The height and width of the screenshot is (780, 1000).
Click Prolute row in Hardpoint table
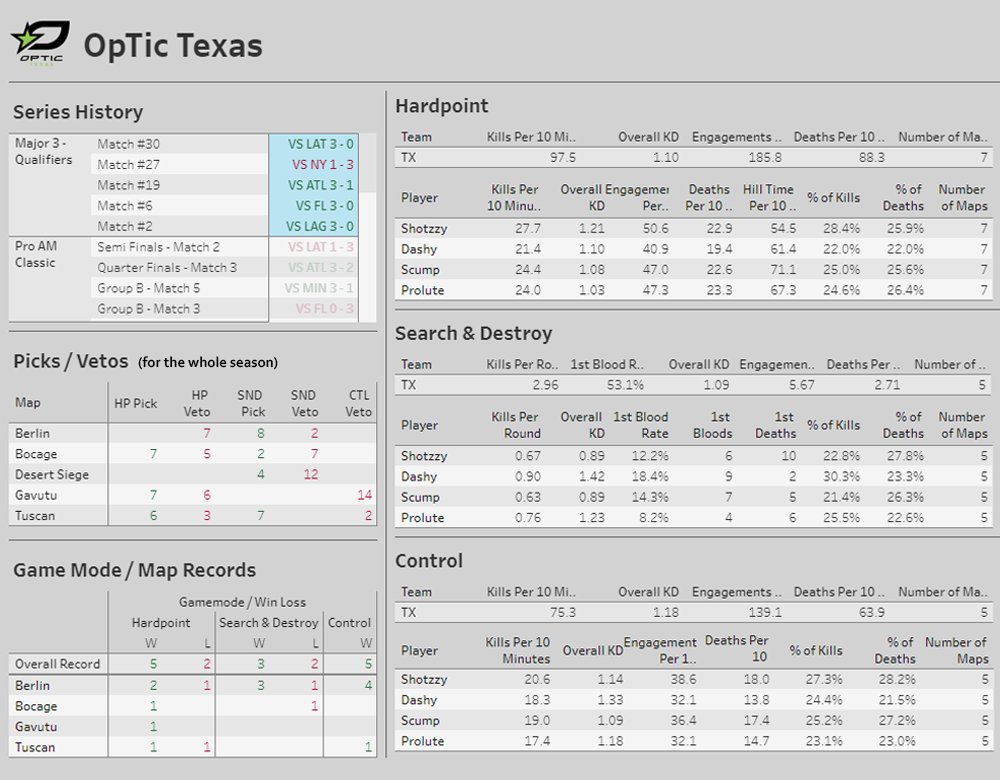click(x=693, y=290)
